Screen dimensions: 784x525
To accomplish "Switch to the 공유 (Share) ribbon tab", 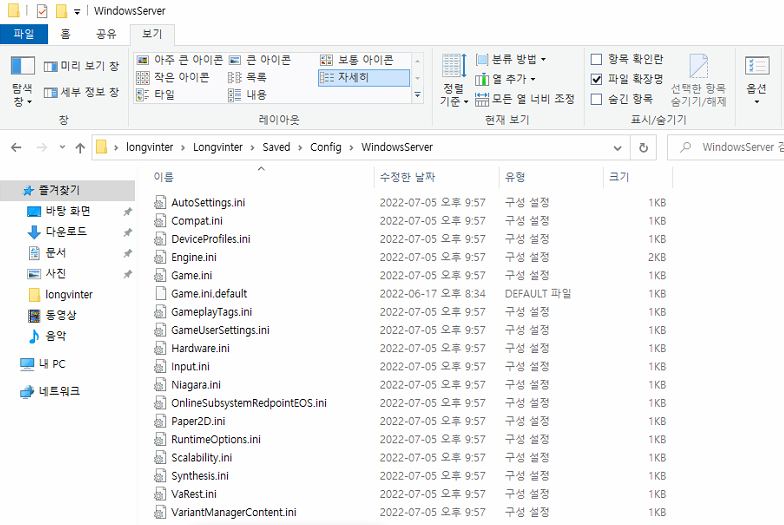I will point(106,34).
